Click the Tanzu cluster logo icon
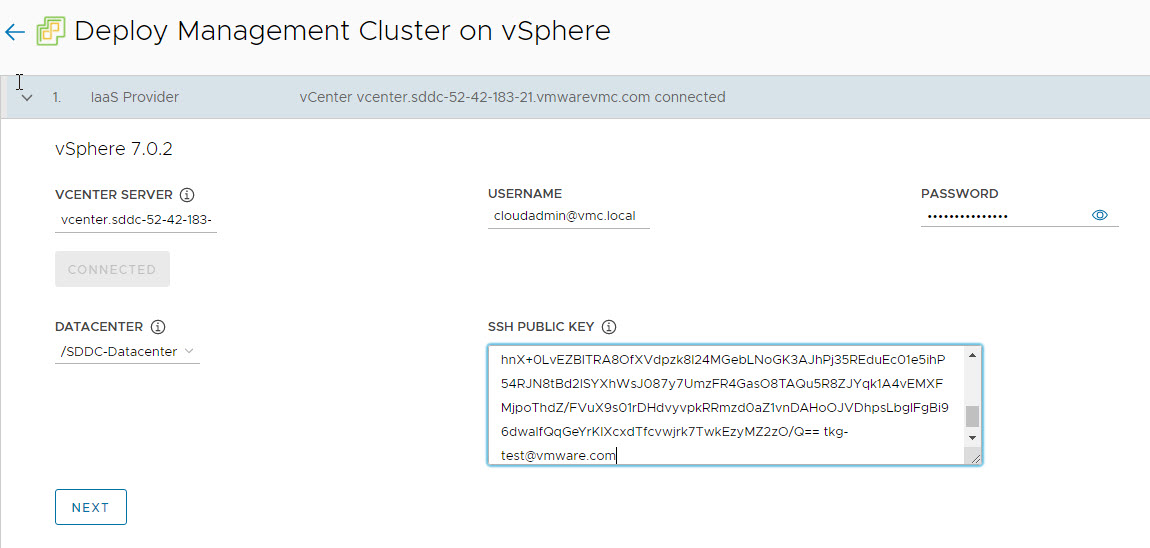1150x548 pixels. pos(50,32)
